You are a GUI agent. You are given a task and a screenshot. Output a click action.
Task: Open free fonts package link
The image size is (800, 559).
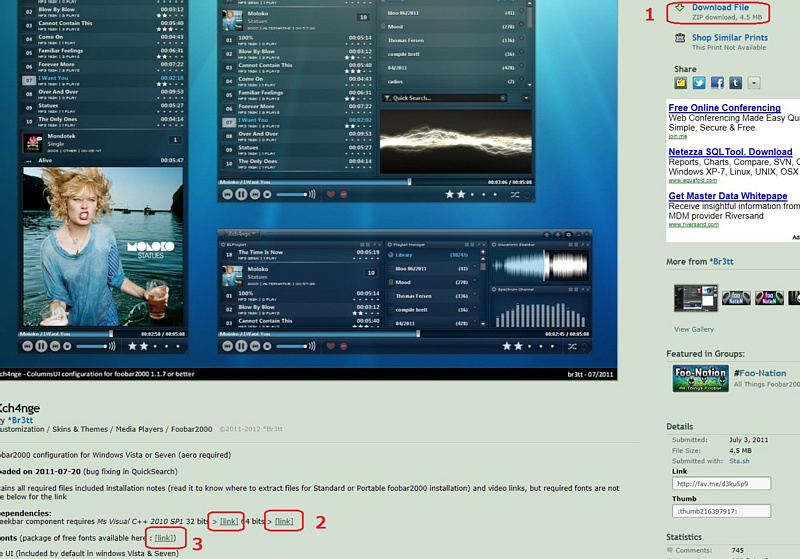(x=165, y=538)
